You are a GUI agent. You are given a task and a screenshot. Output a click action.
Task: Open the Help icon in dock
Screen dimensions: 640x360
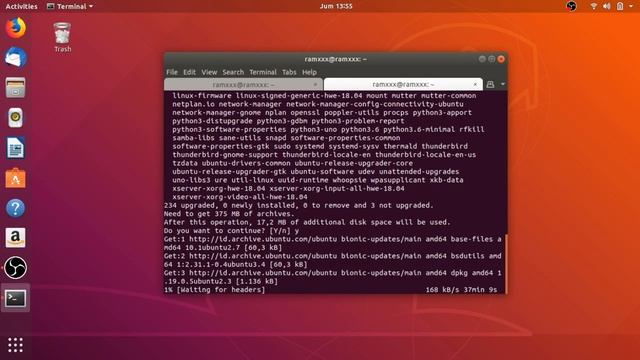pyautogui.click(x=16, y=208)
